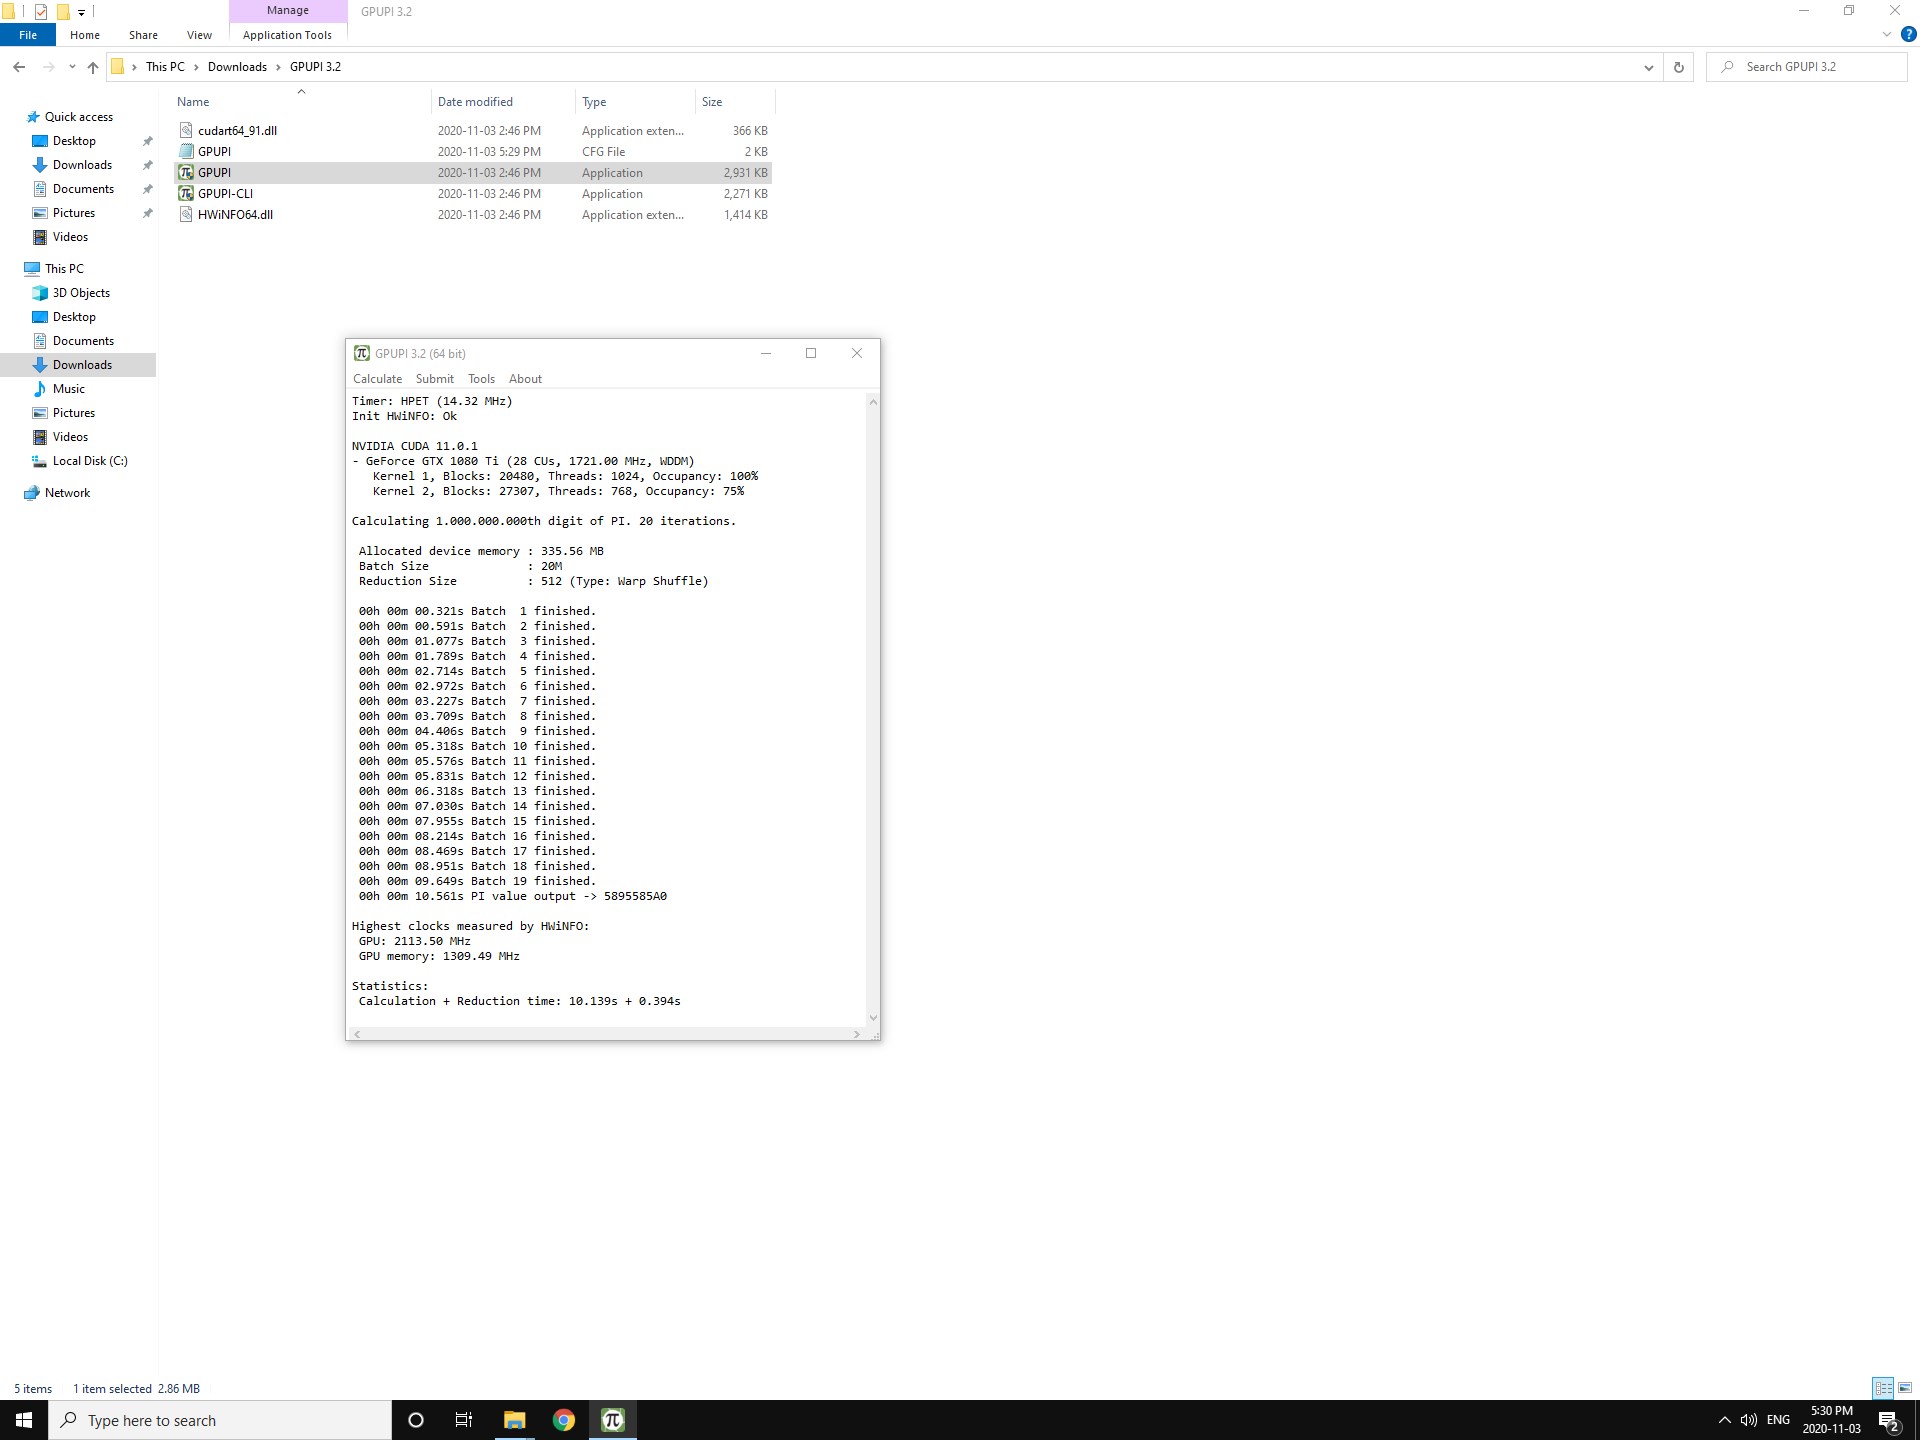Show hidden system tray icons

tap(1724, 1420)
